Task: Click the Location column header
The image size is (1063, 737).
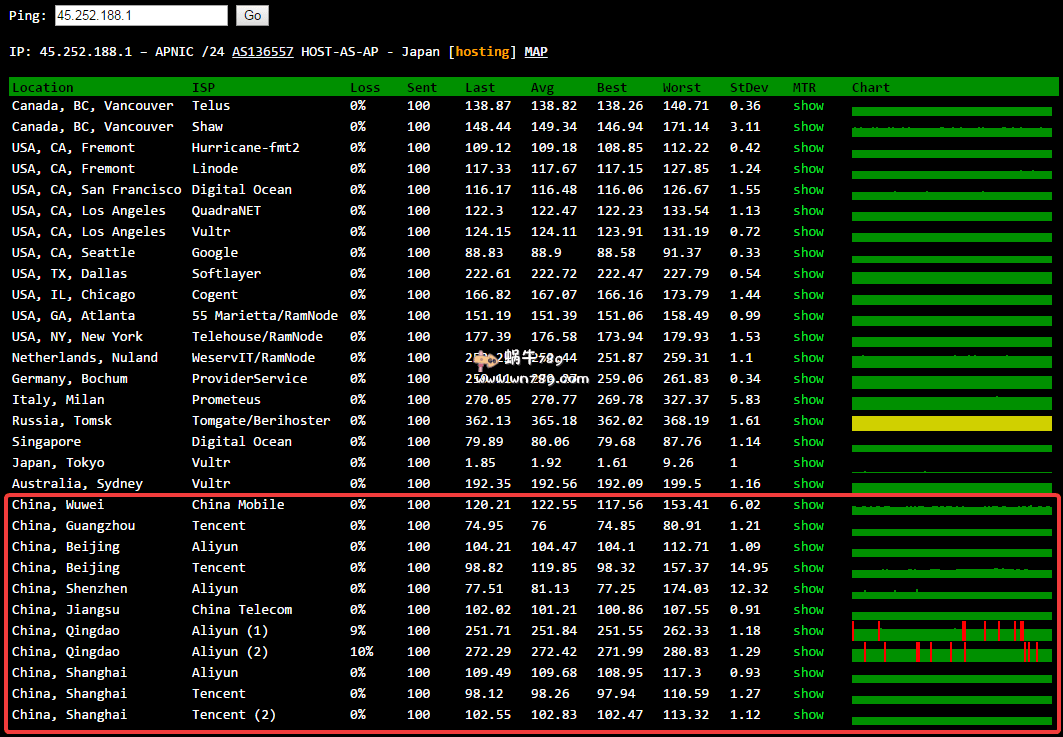Action: click(43, 88)
